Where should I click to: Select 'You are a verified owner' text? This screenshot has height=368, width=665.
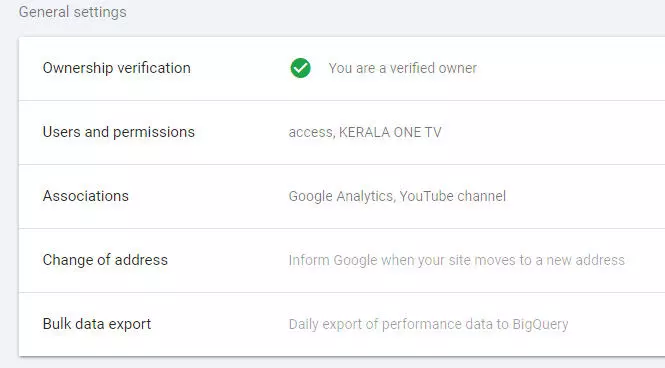[402, 68]
